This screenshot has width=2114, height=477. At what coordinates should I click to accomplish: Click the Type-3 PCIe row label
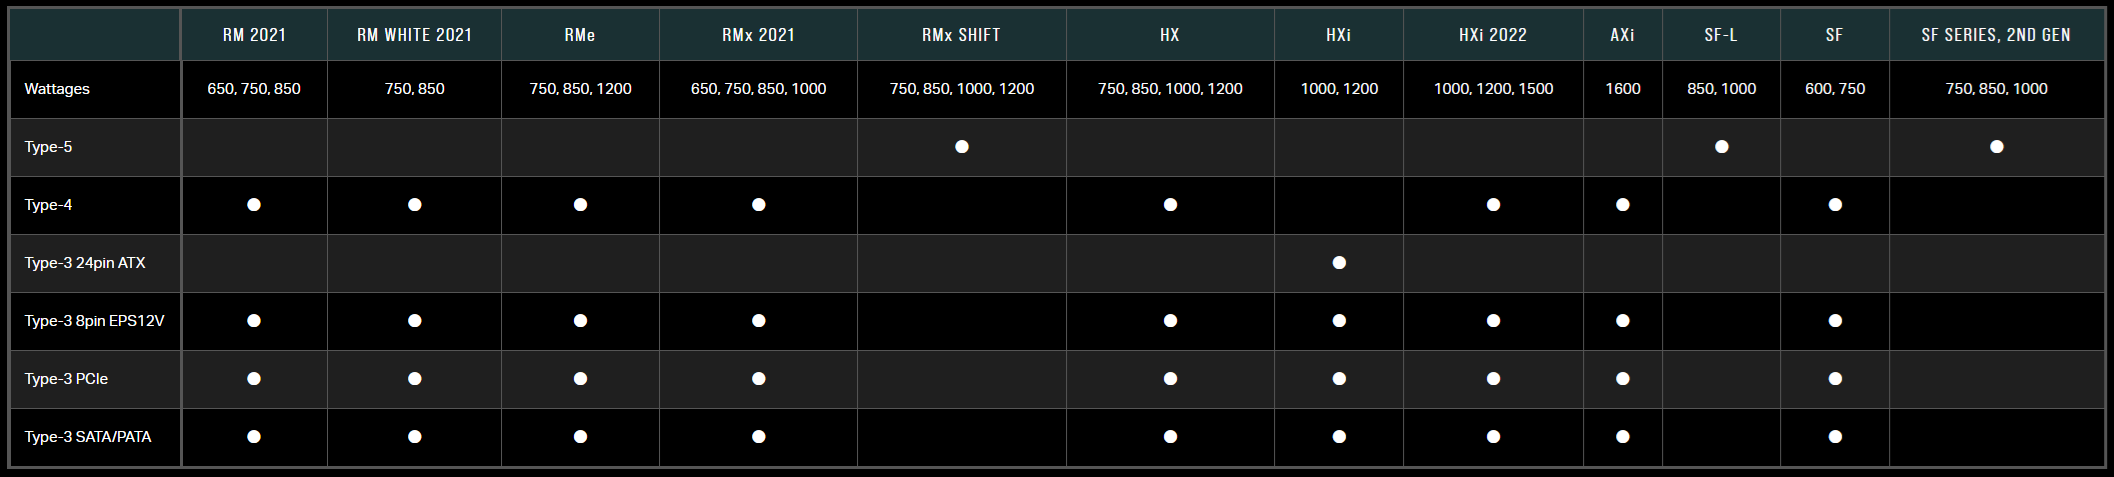click(x=66, y=379)
